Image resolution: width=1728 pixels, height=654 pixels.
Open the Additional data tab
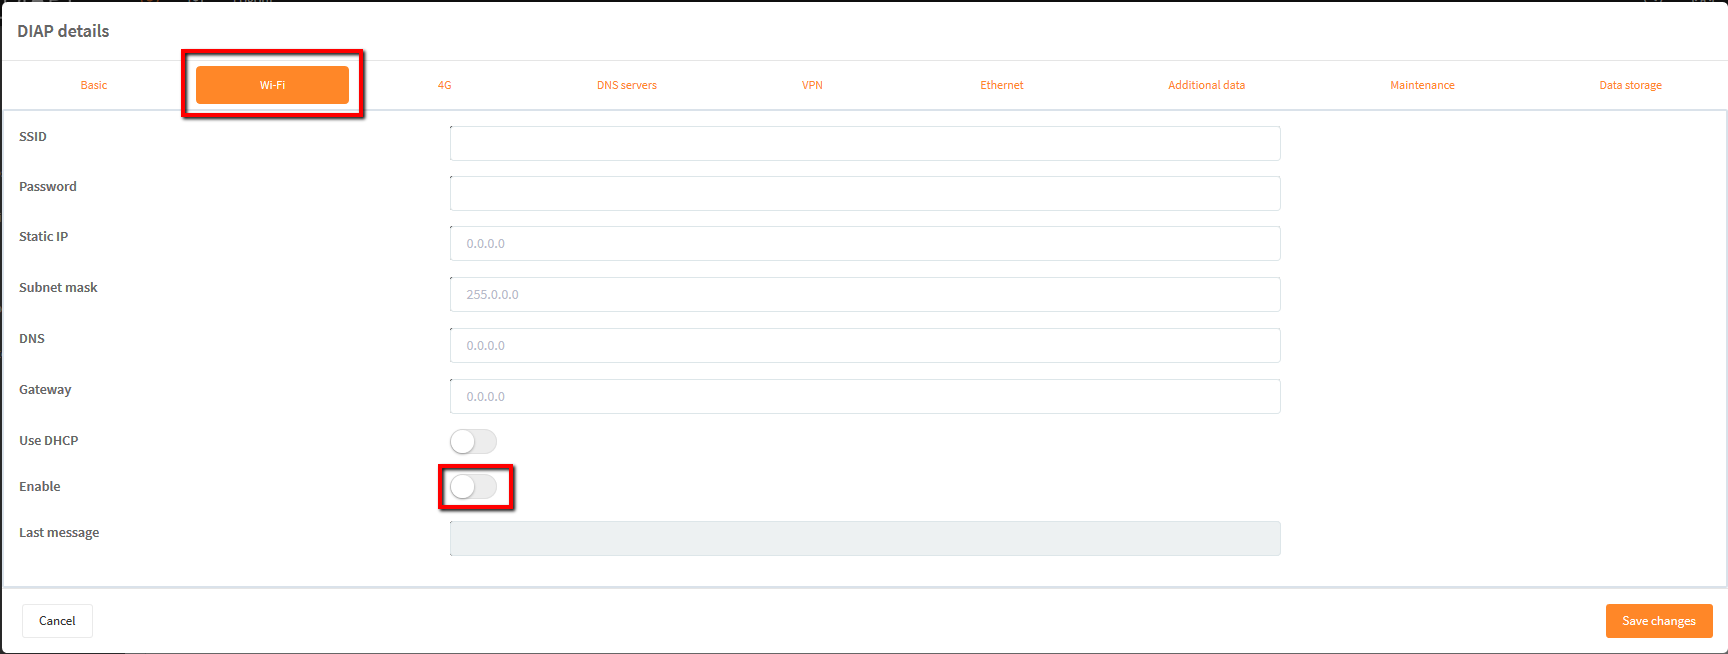click(1207, 85)
